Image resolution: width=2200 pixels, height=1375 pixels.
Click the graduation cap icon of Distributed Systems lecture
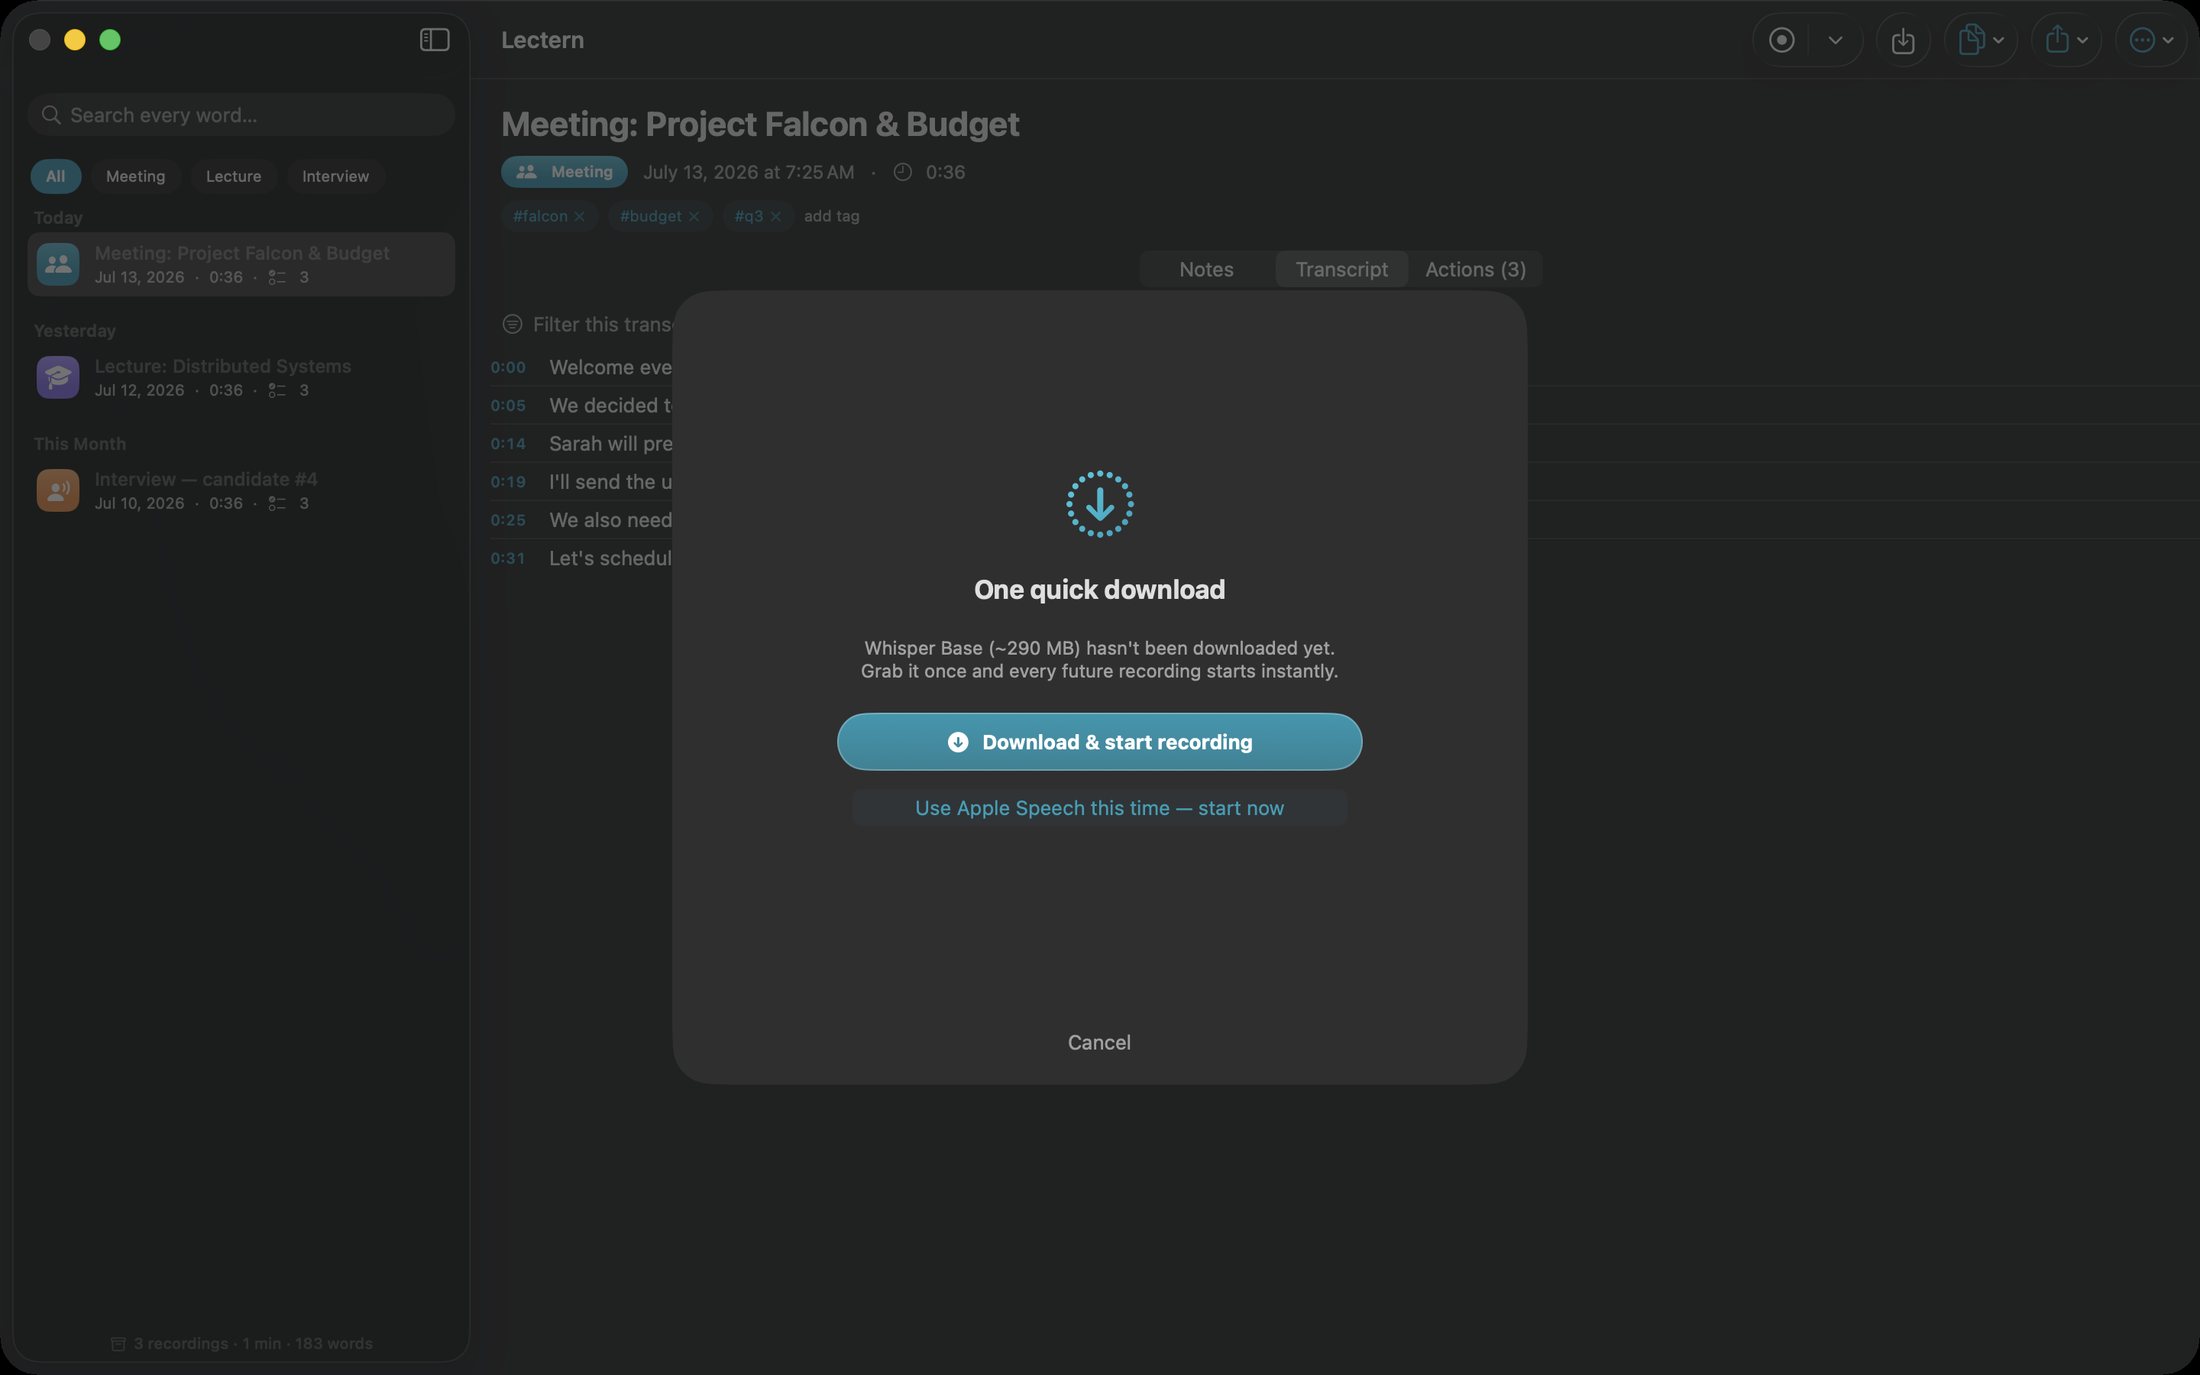coord(58,377)
